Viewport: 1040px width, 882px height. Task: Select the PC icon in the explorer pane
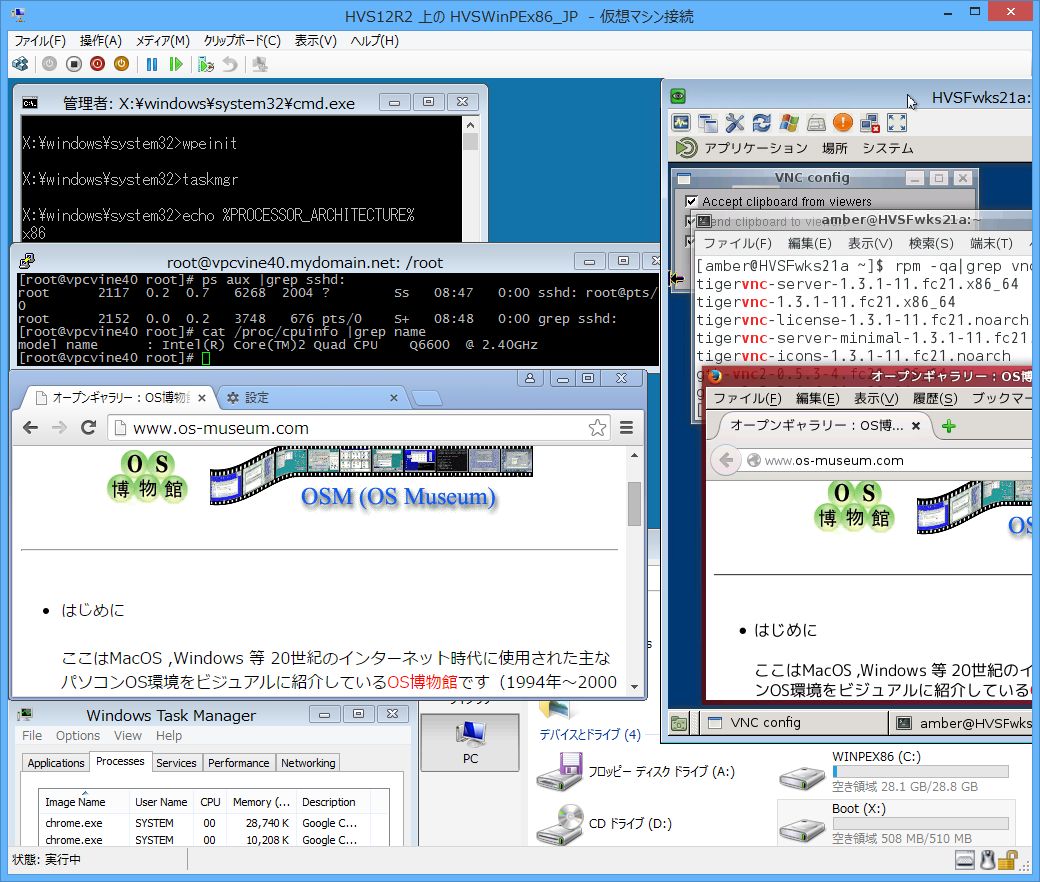[470, 743]
